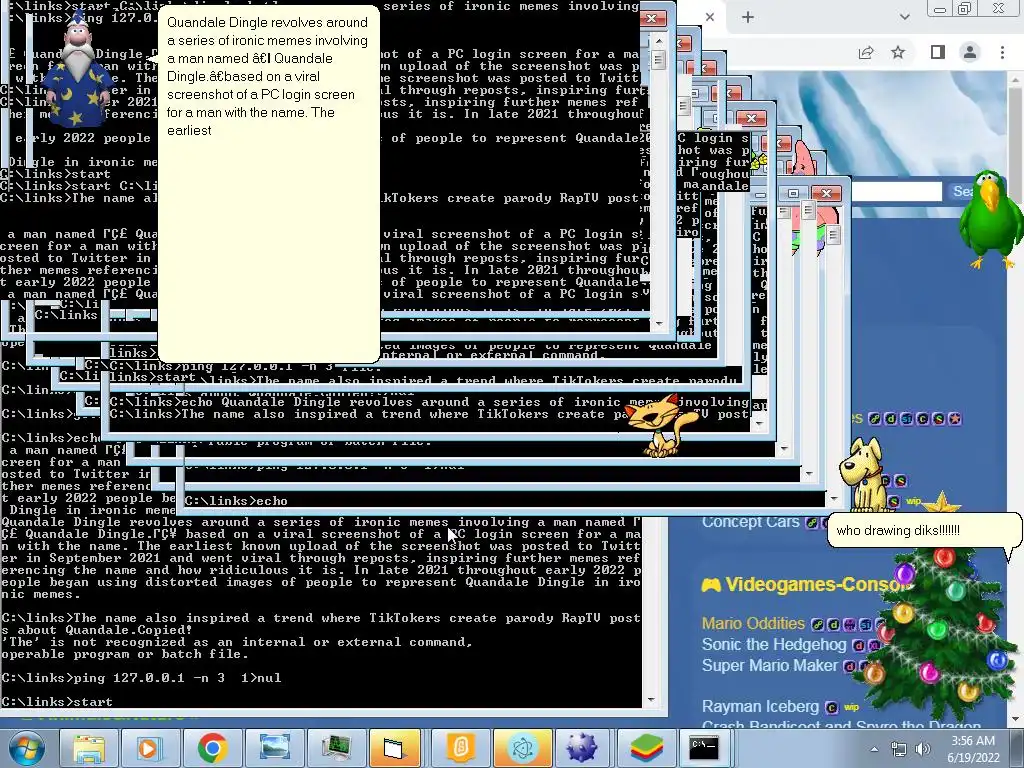This screenshot has width=1024, height=768.
Task: Open the Windows Start menu
Action: 26,748
